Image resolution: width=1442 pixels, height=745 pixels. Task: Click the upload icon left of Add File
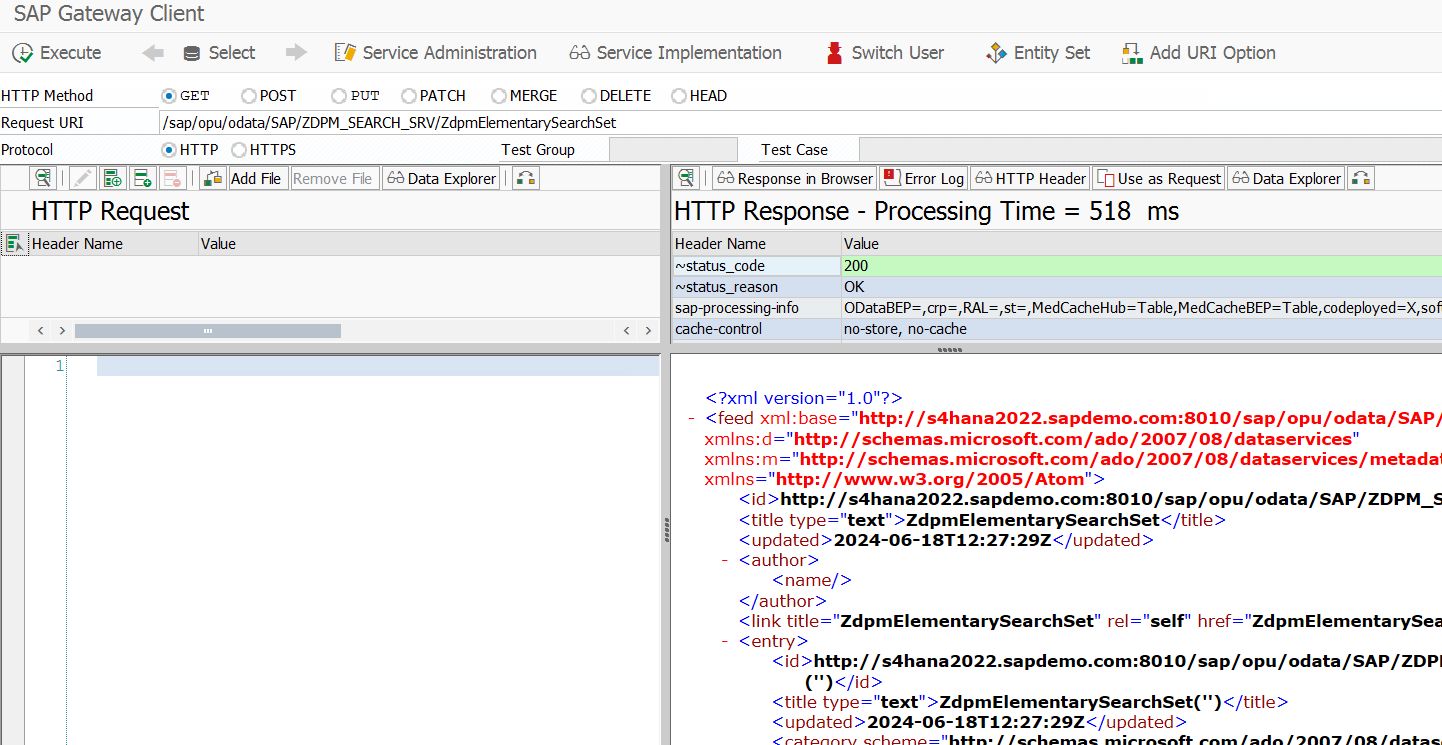tap(213, 178)
